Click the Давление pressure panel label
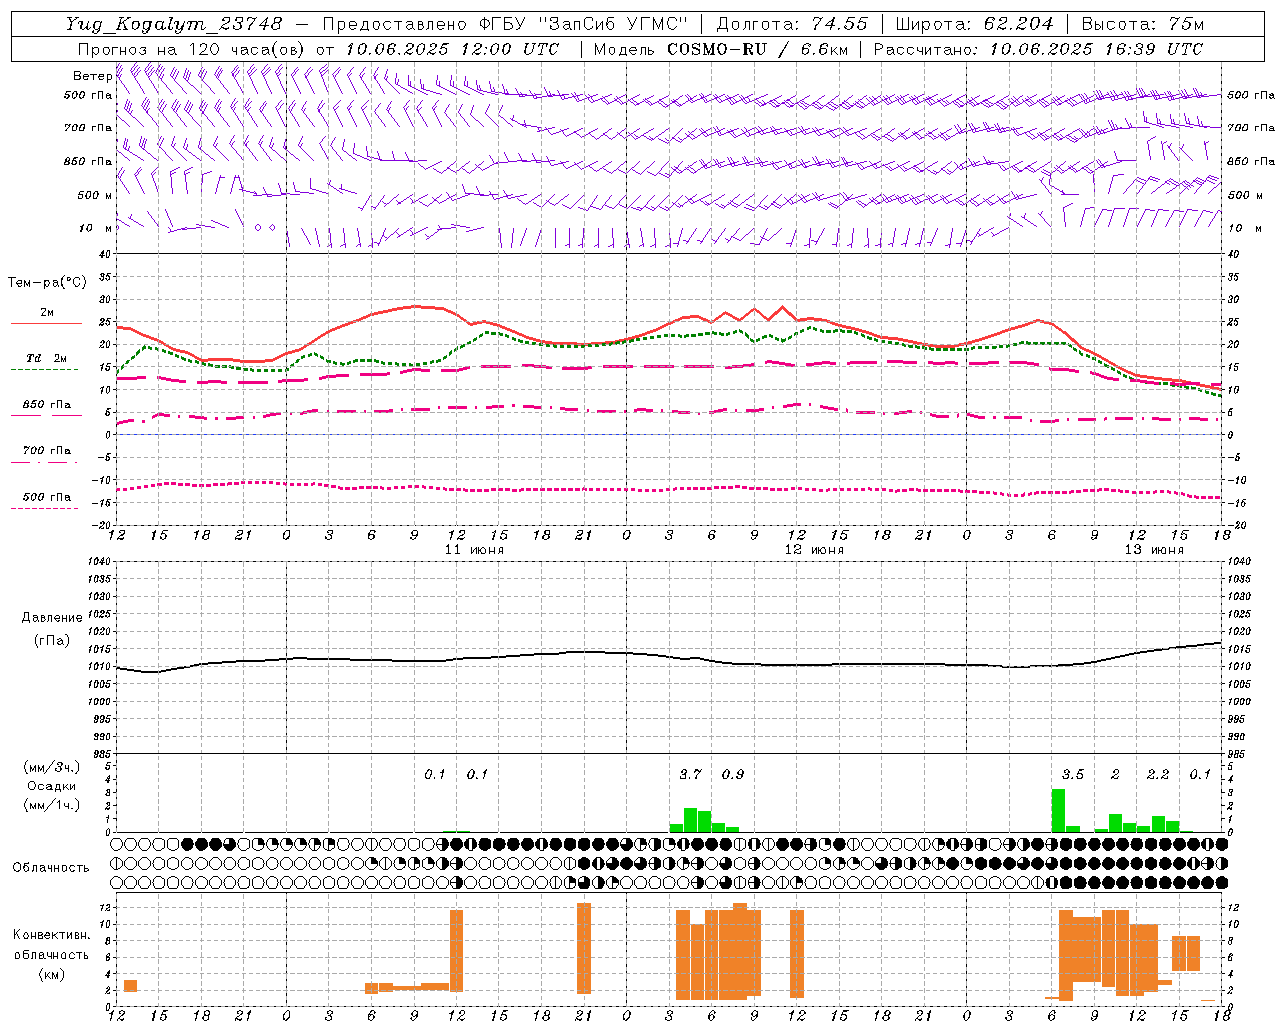The height and width of the screenshot is (1024, 1280). pyautogui.click(x=52, y=618)
